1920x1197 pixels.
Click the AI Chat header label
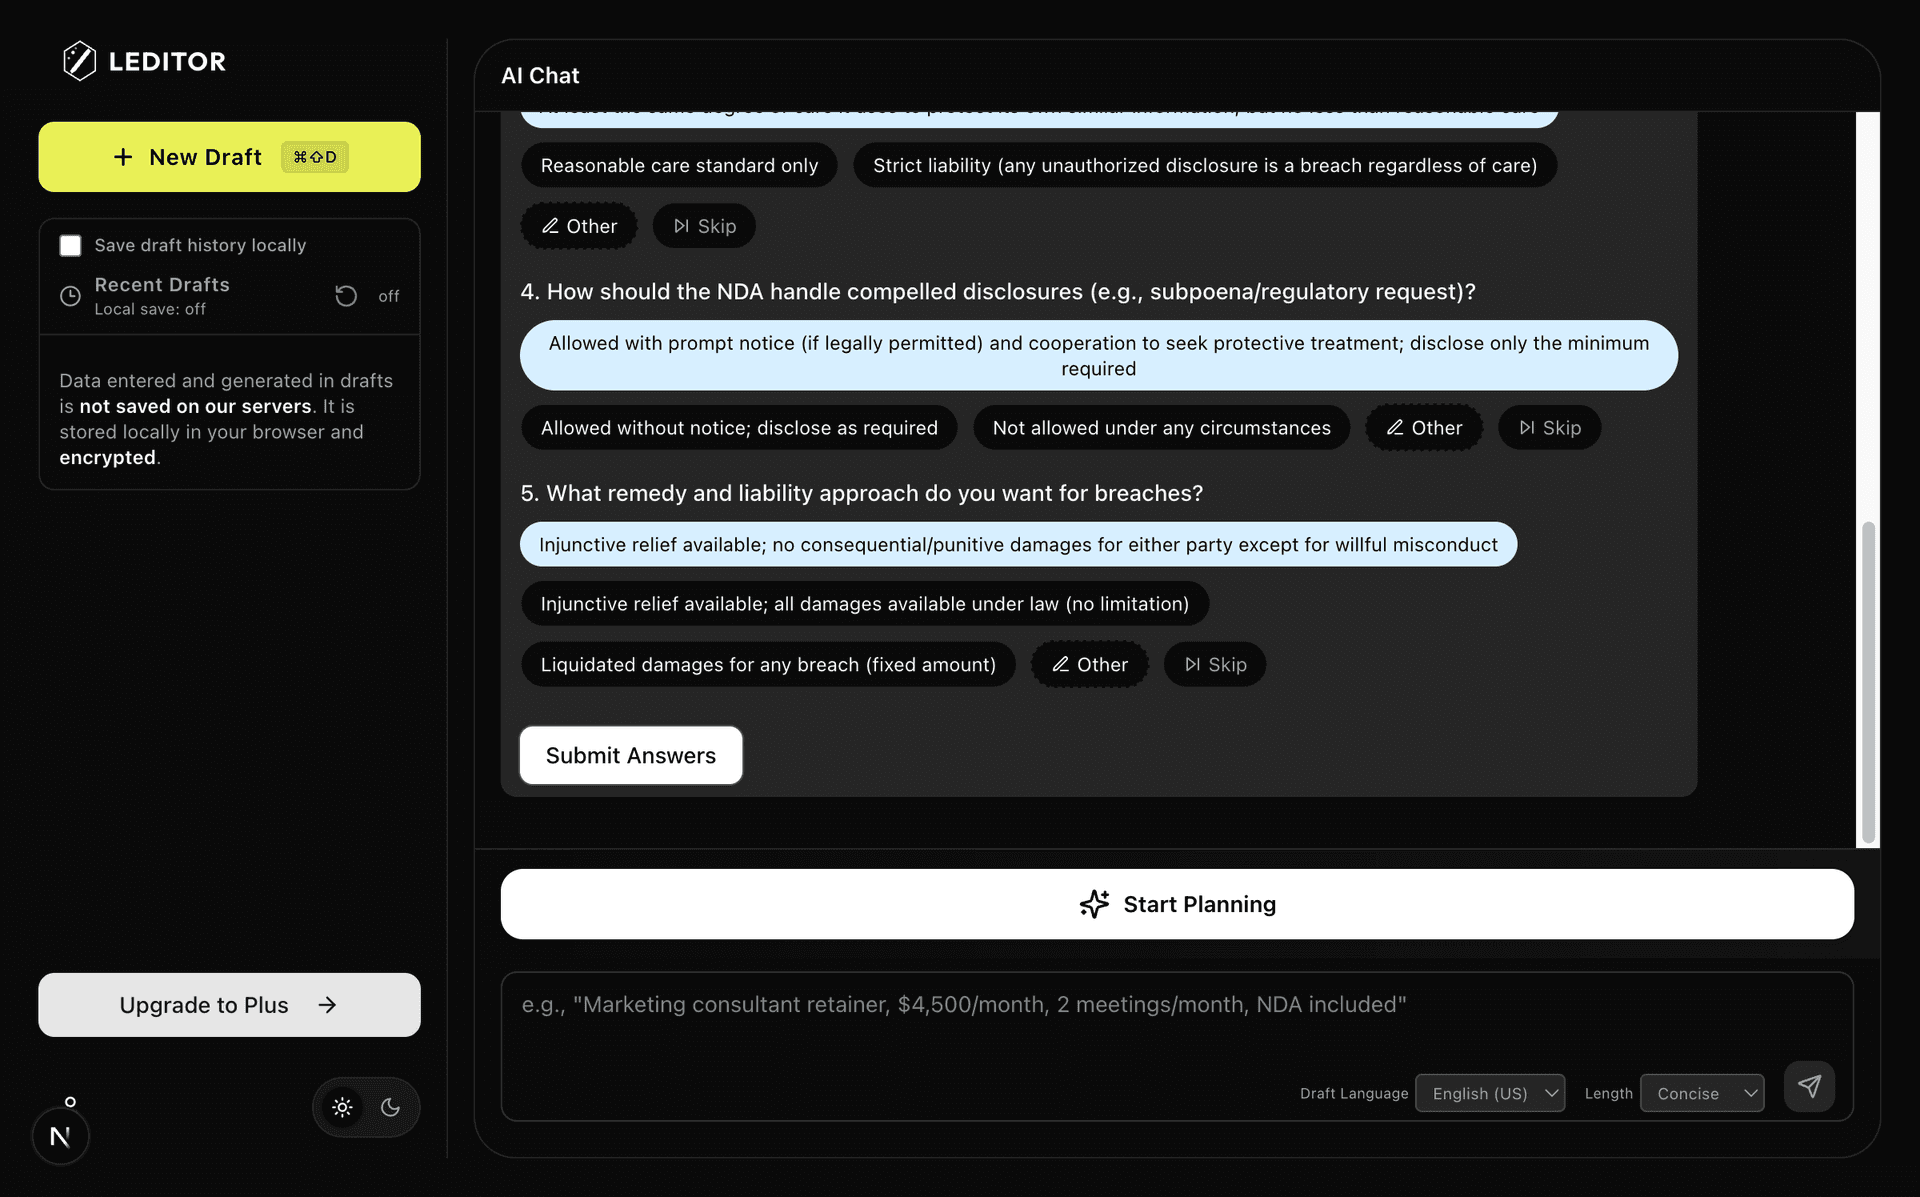coord(540,75)
